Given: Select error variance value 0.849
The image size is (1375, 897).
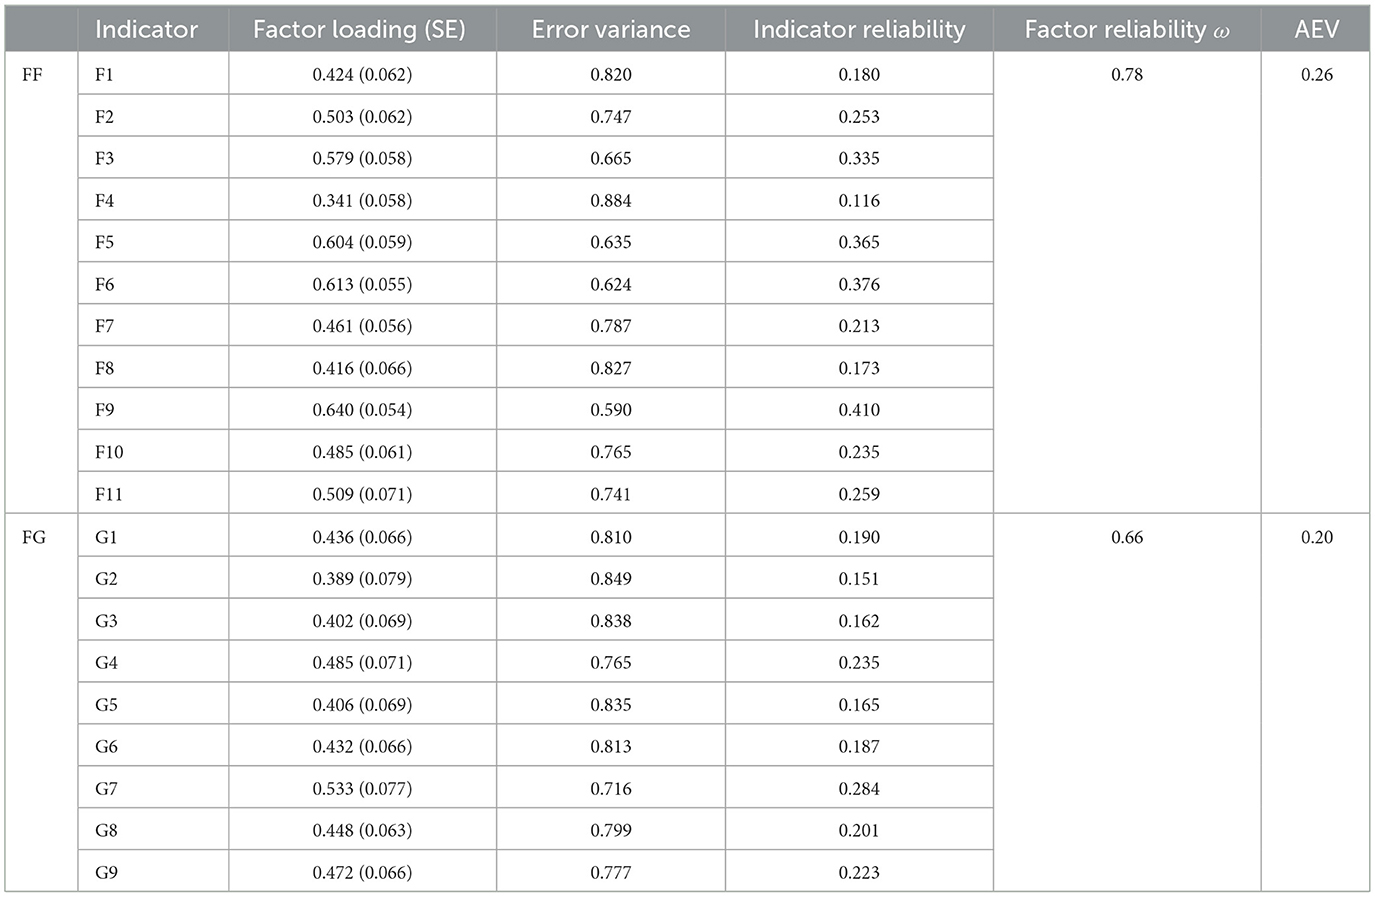Looking at the screenshot, I should coord(611,579).
